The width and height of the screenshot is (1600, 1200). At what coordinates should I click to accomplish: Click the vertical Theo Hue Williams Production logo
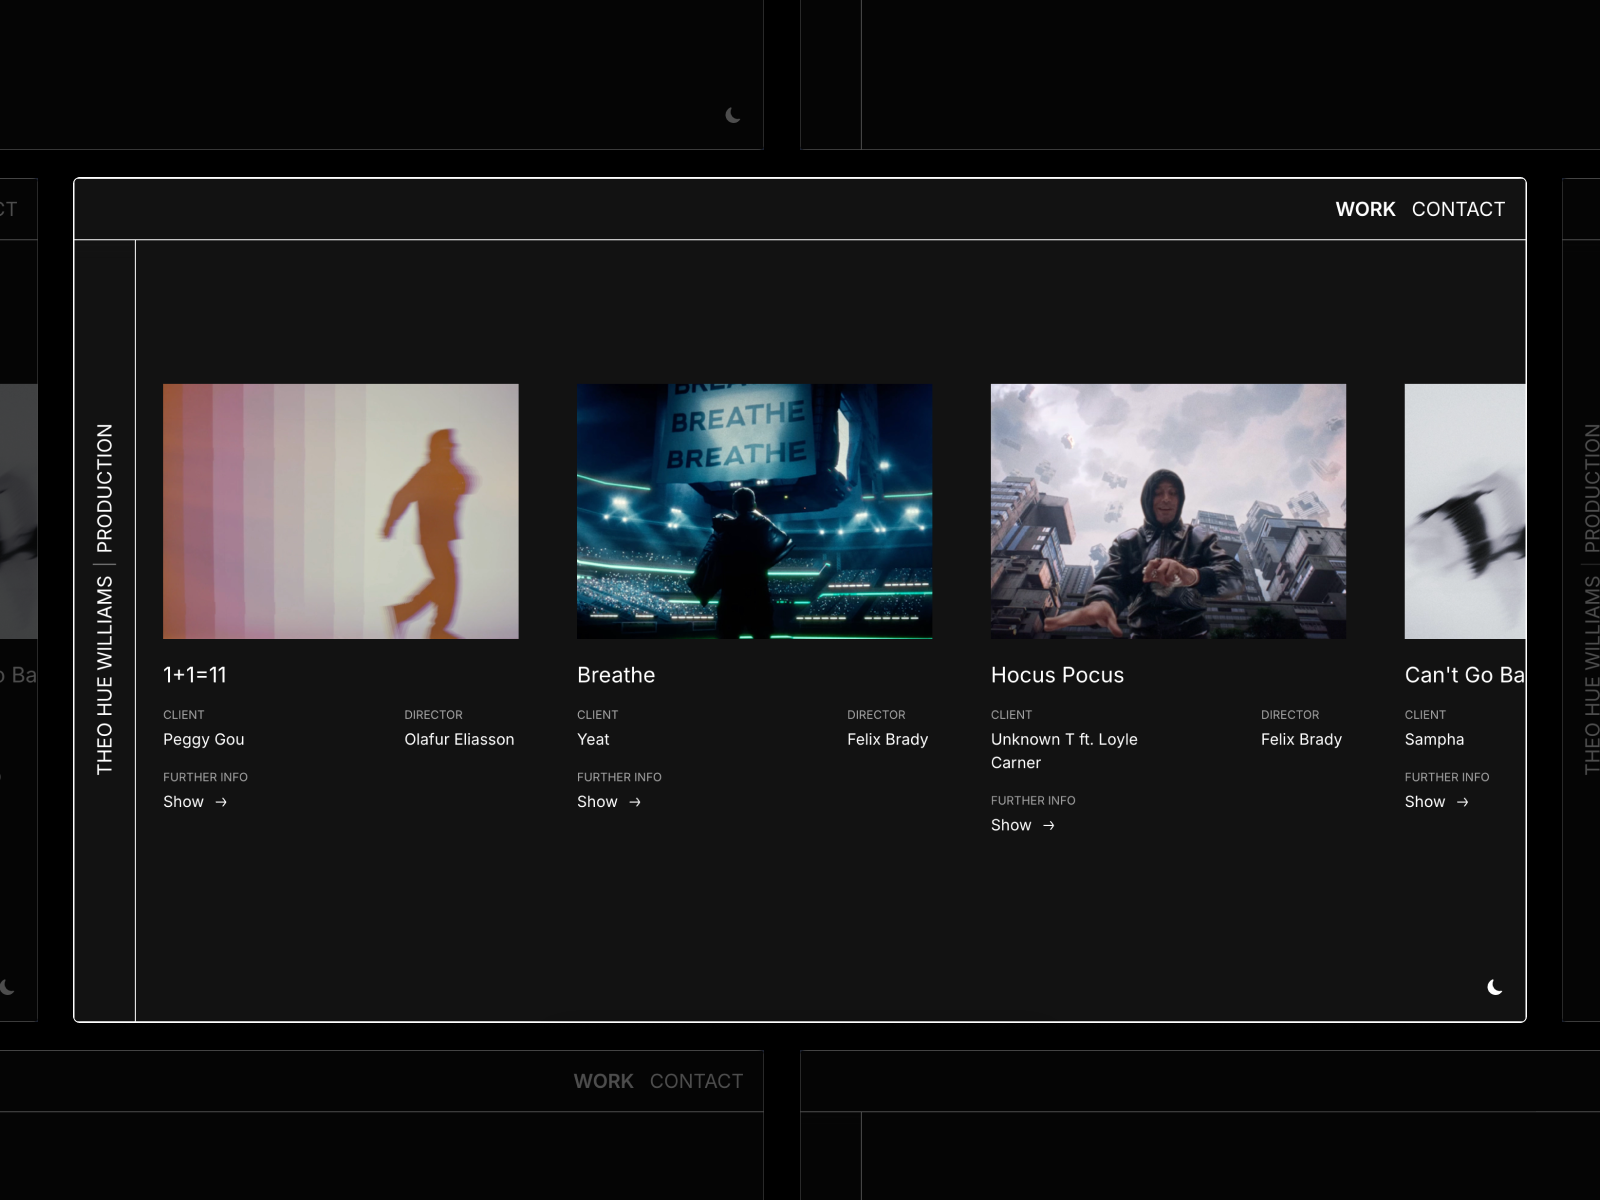(x=104, y=599)
